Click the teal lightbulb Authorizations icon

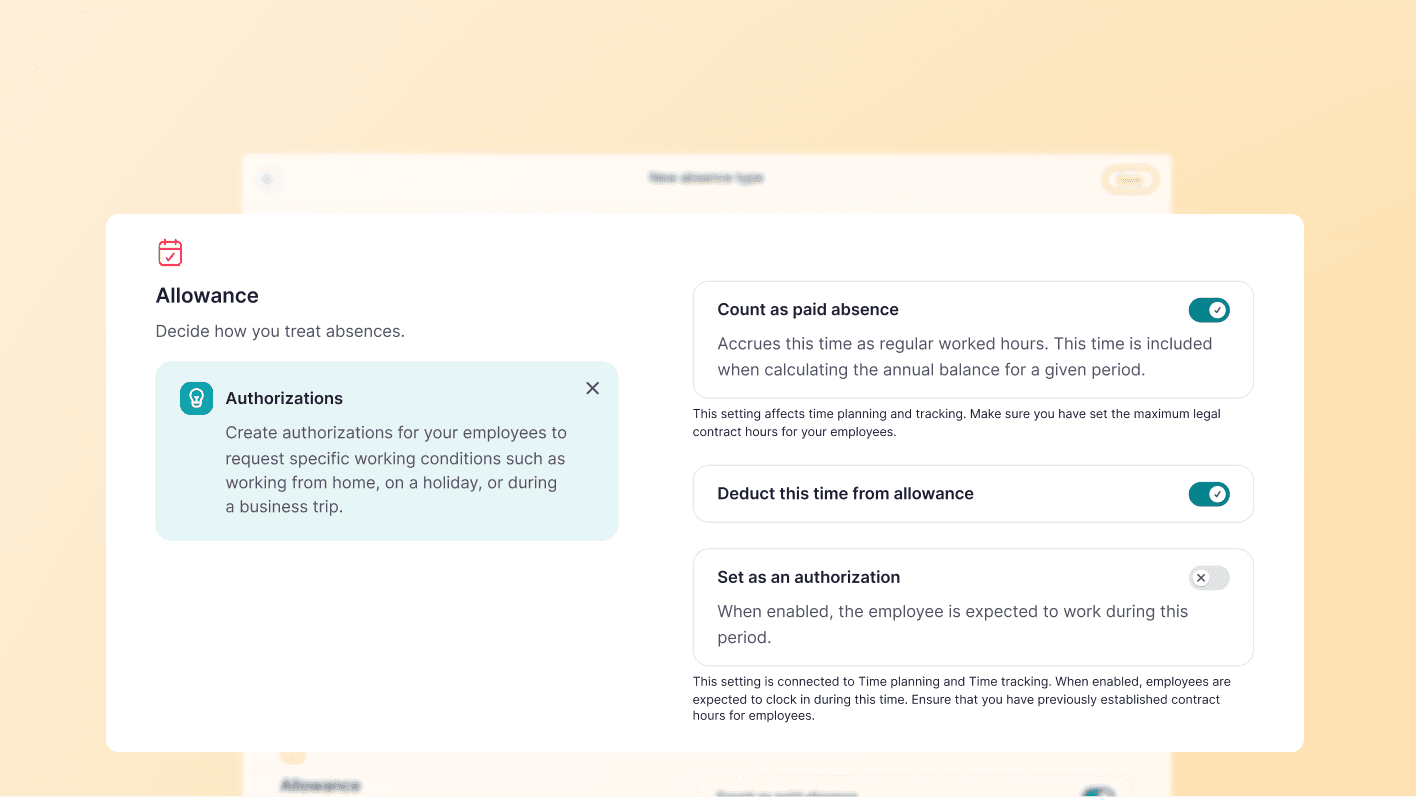click(x=197, y=398)
